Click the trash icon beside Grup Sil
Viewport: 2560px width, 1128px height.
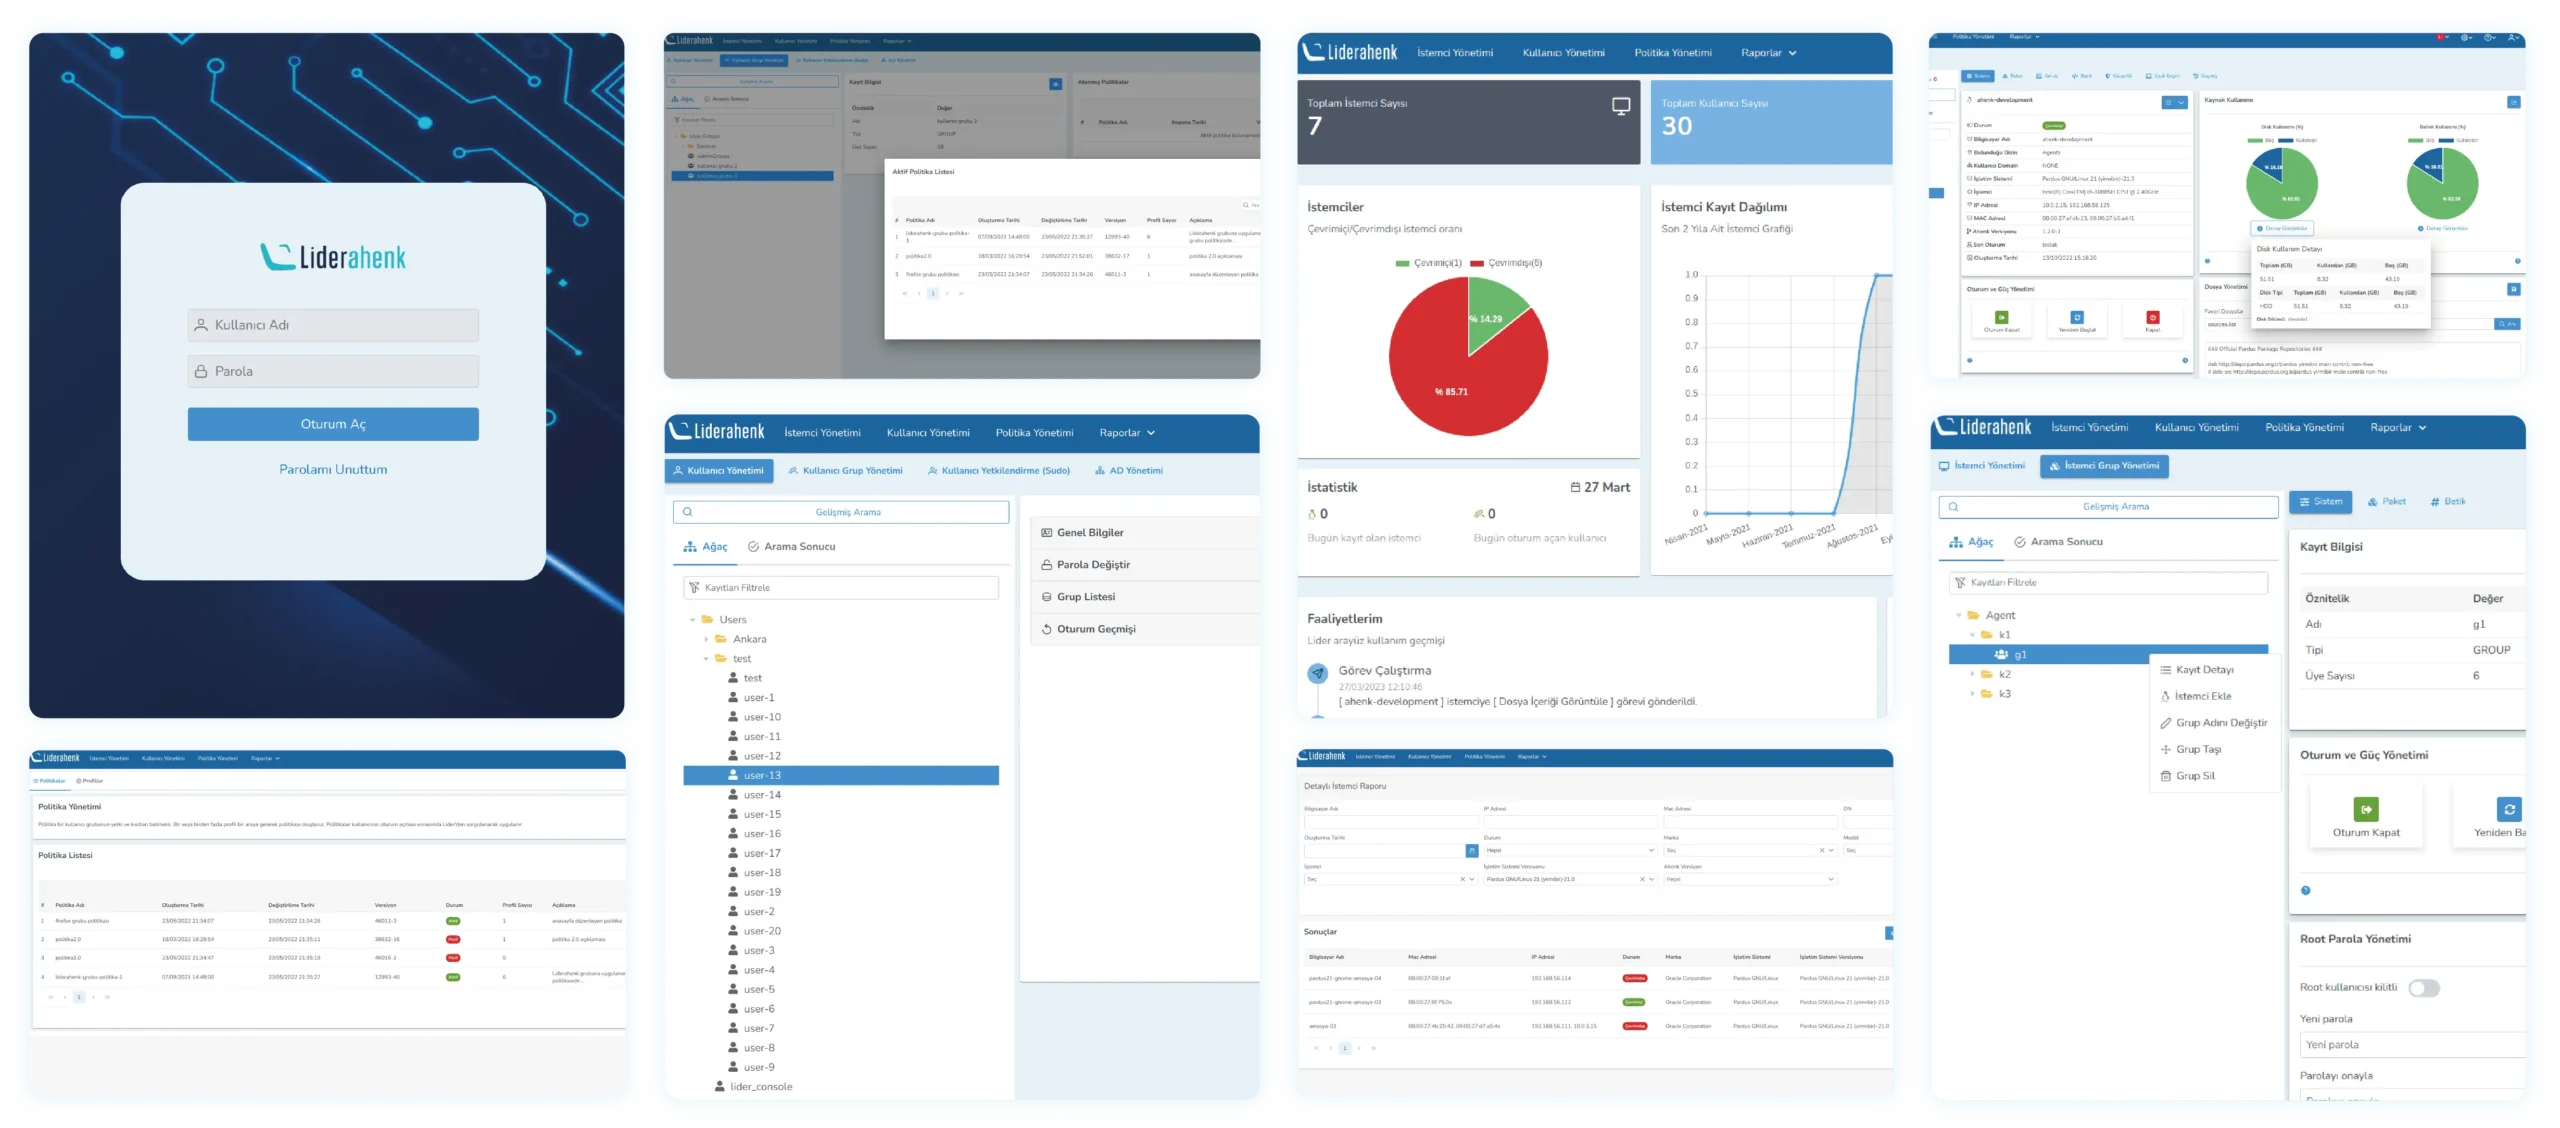click(2166, 776)
